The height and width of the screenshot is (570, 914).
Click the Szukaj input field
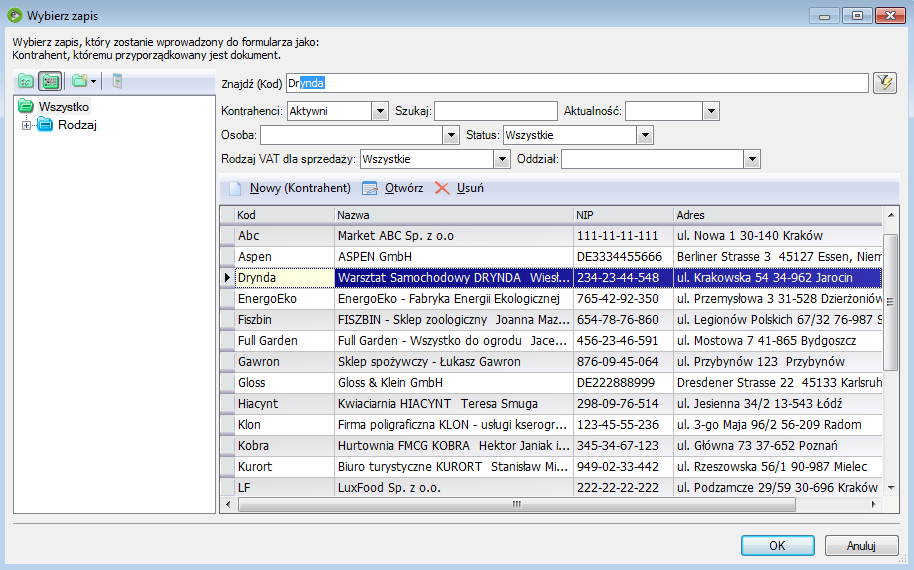click(x=495, y=111)
